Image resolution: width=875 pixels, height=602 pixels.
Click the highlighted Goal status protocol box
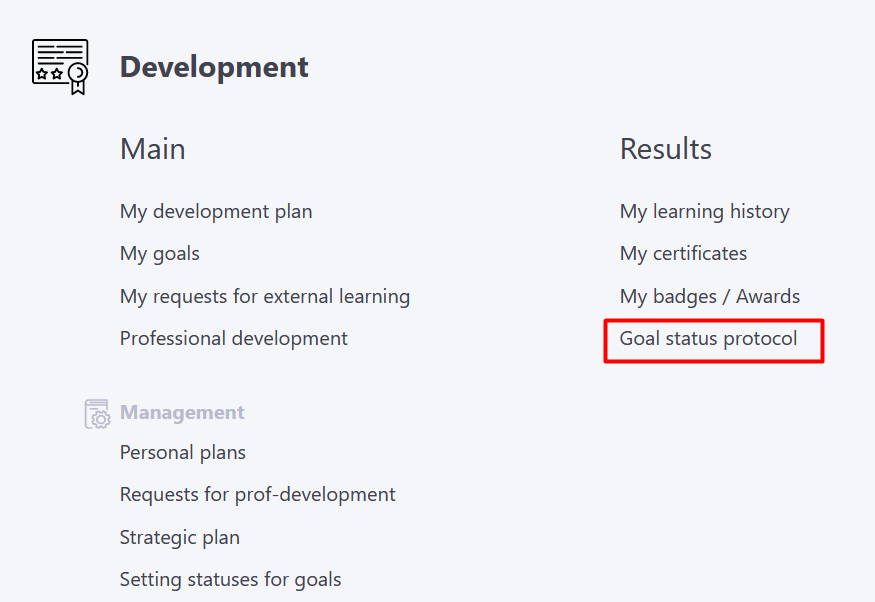click(x=713, y=340)
